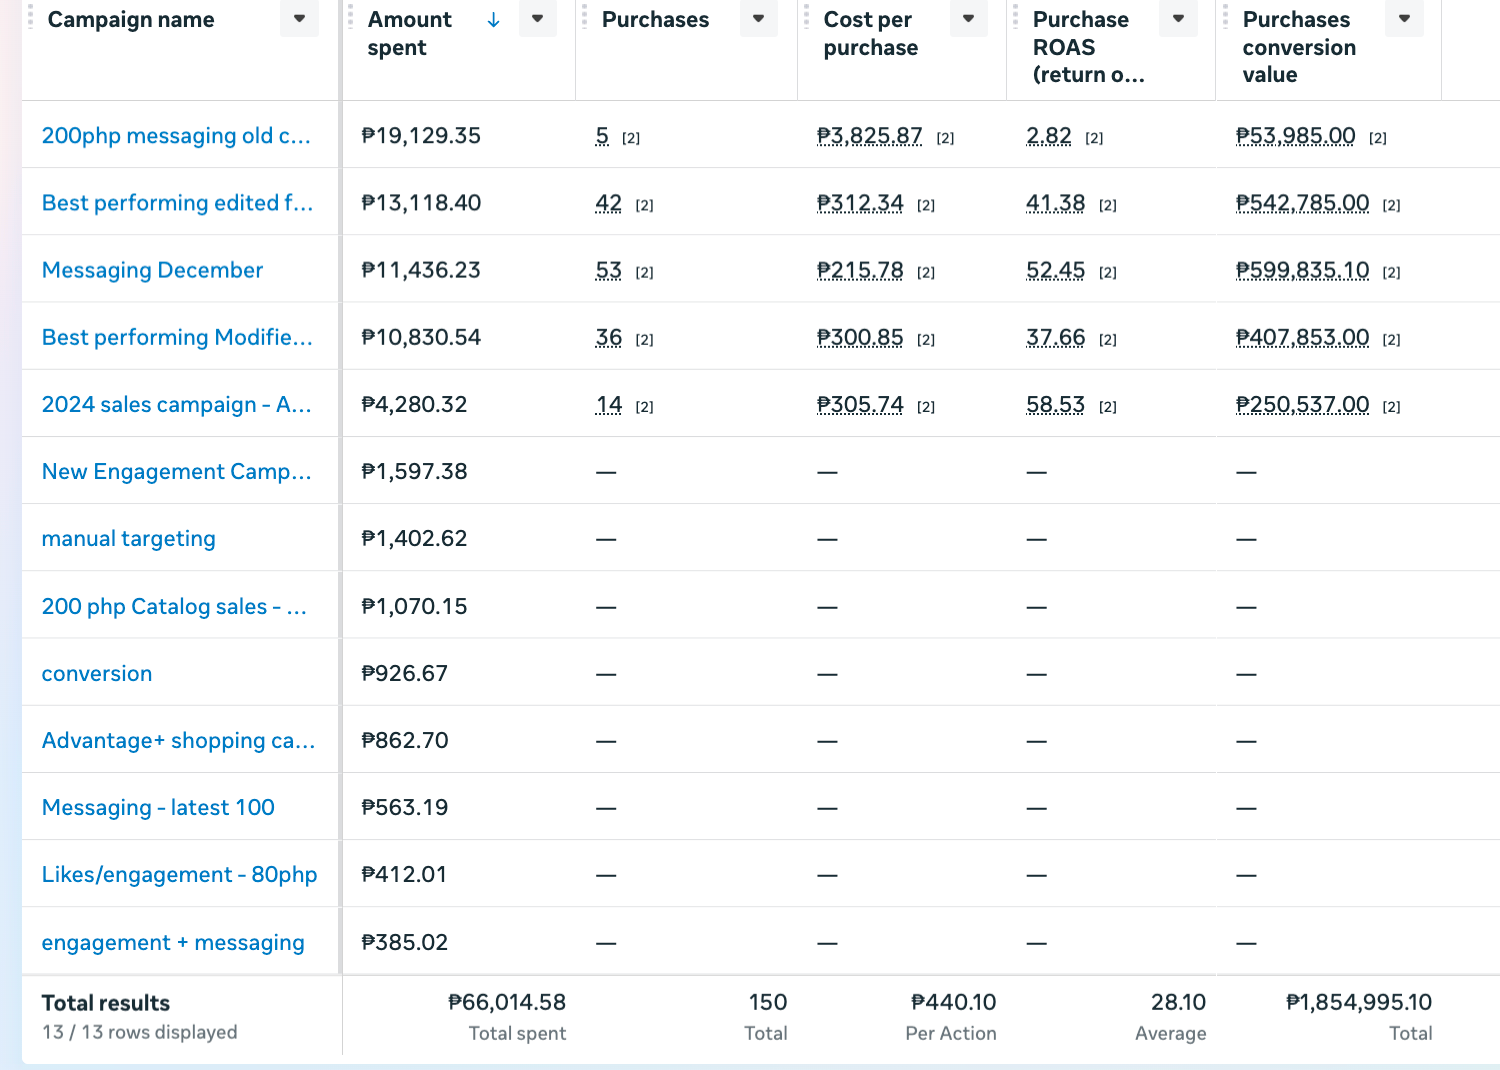The width and height of the screenshot is (1500, 1070).
Task: Grab the Cost per purchase drag handle
Action: 807,17
